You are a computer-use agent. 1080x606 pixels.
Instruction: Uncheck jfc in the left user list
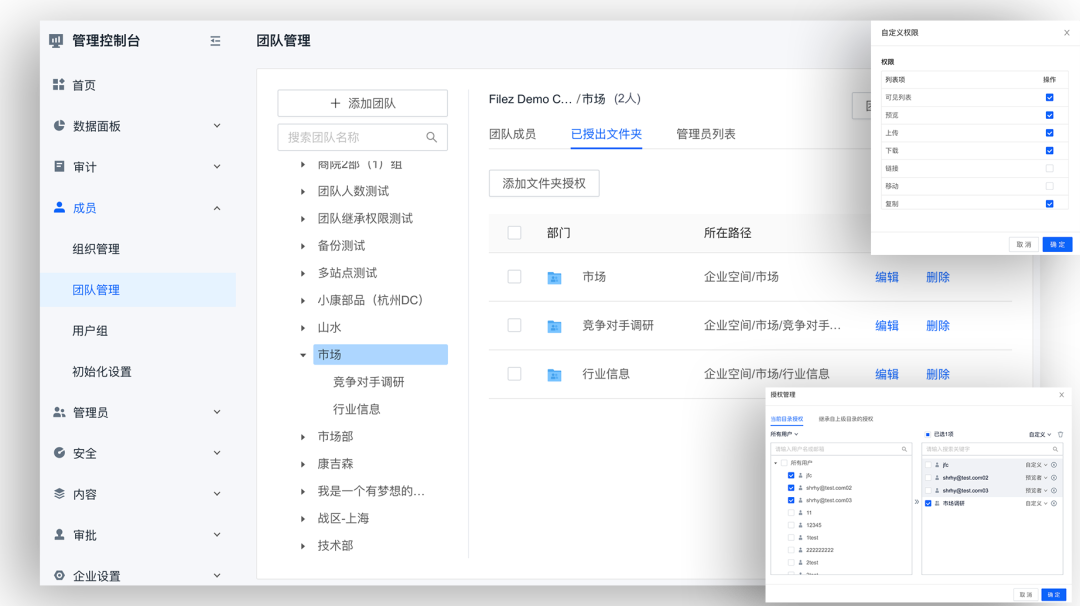pos(791,475)
